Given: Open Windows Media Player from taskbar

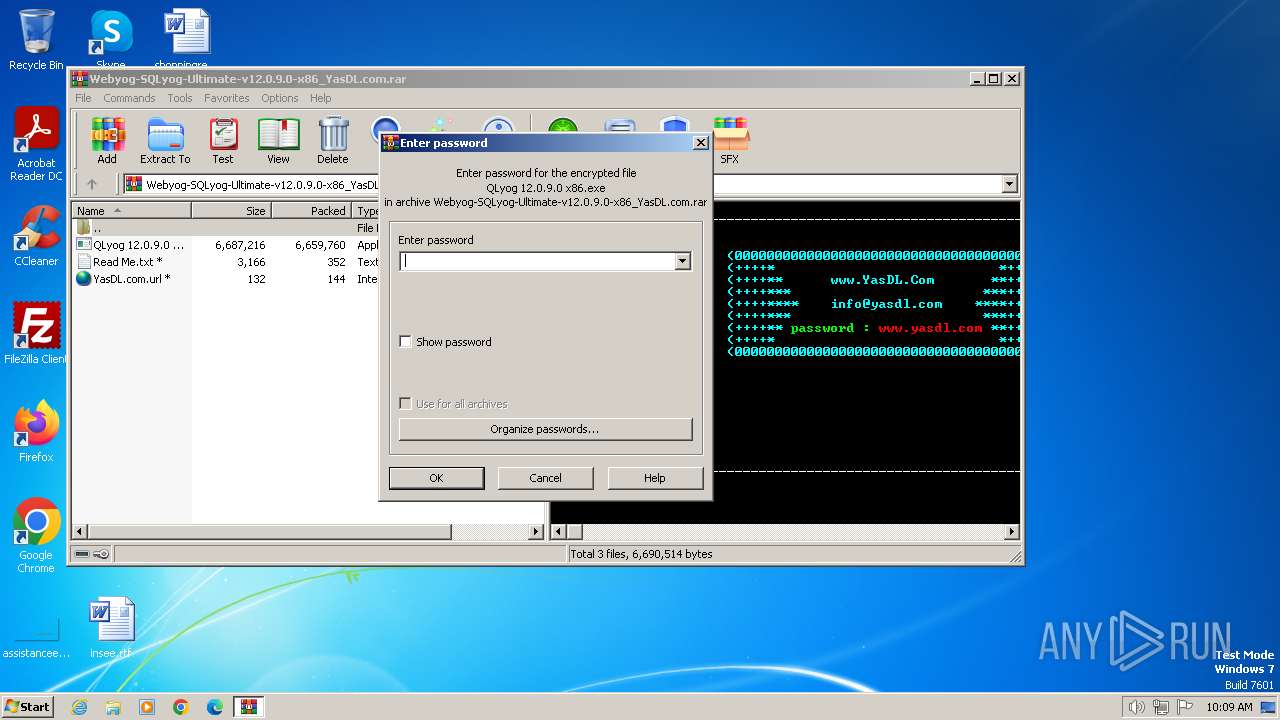Looking at the screenshot, I should (x=147, y=707).
